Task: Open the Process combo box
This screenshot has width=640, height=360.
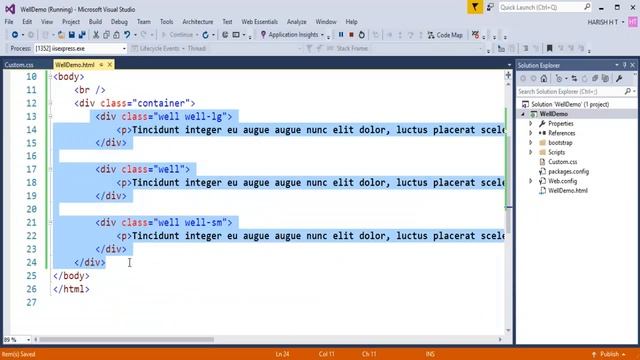Action: click(x=80, y=49)
